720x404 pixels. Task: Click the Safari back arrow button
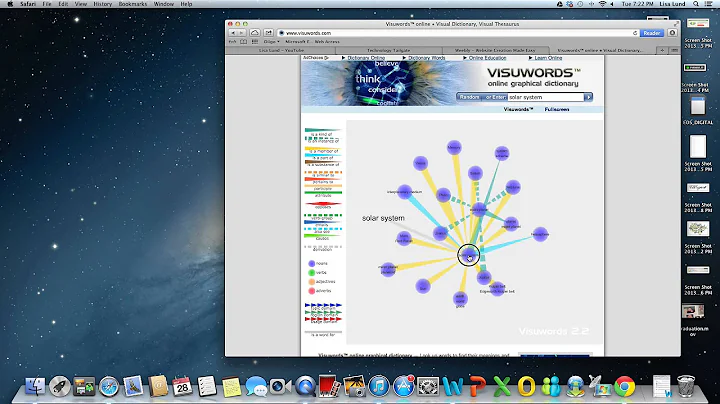(x=233, y=33)
